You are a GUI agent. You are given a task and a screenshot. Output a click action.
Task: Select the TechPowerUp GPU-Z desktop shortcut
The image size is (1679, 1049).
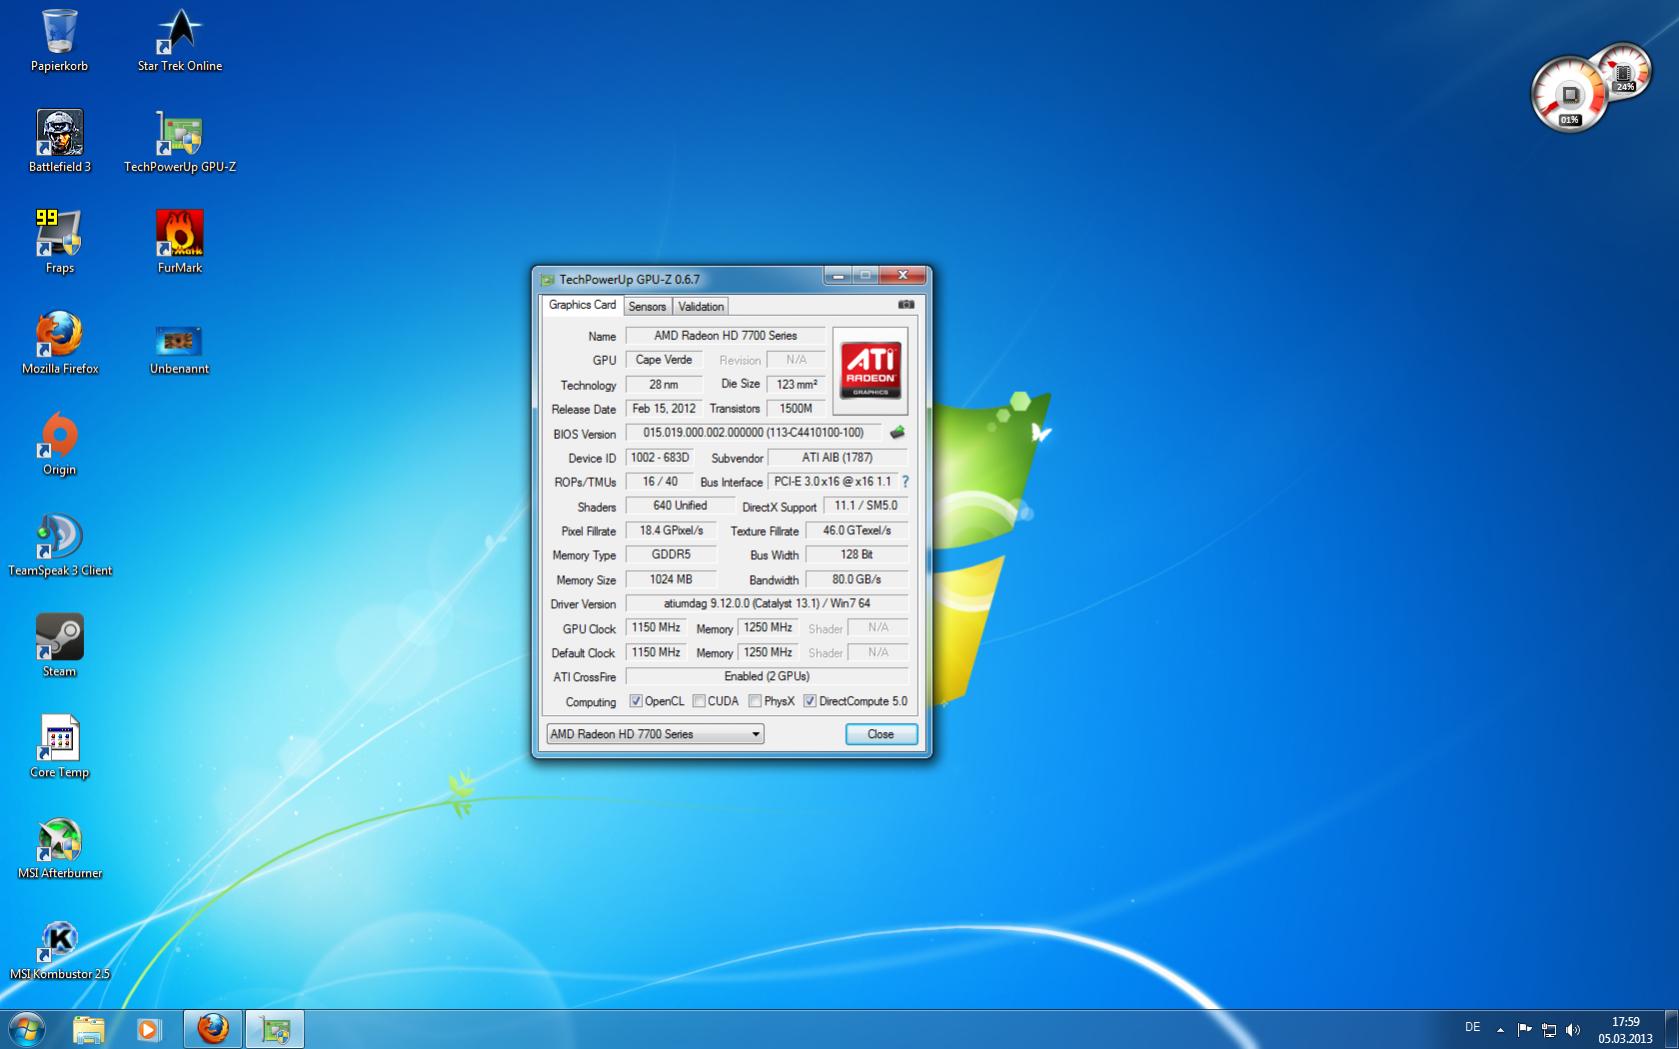[180, 141]
